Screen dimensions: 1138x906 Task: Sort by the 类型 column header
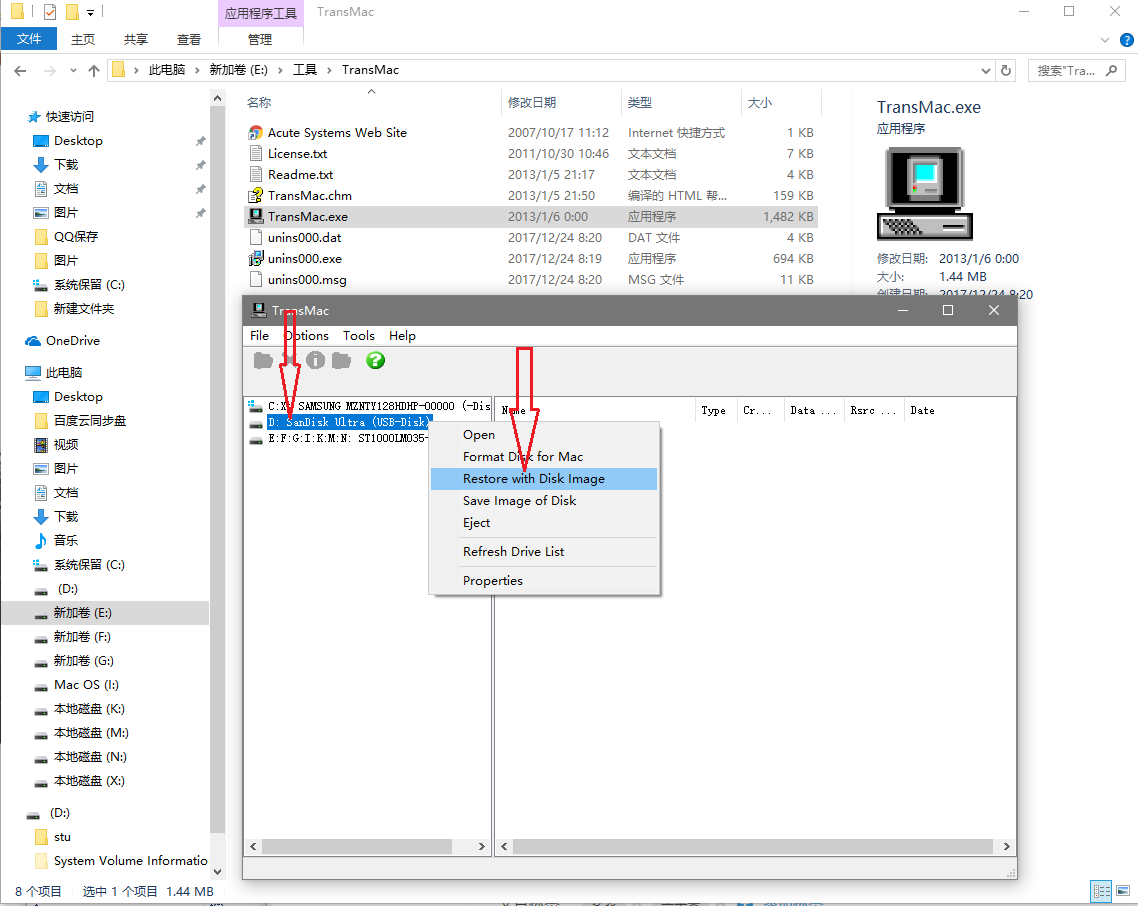681,102
